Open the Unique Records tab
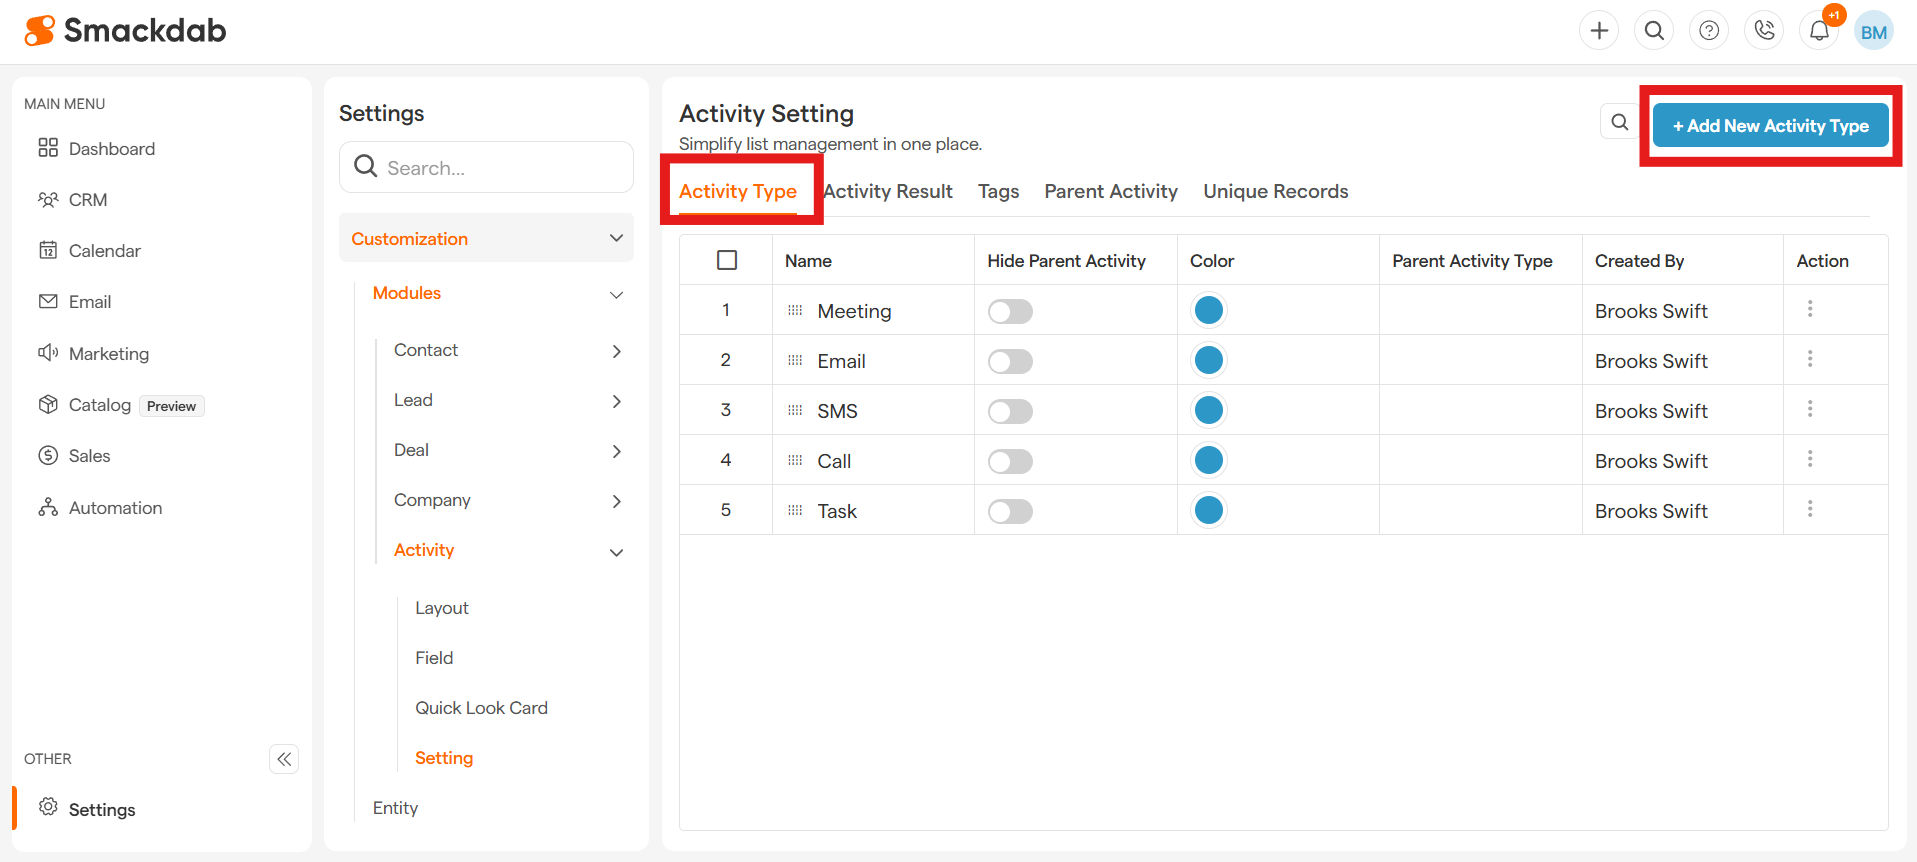 click(x=1275, y=191)
